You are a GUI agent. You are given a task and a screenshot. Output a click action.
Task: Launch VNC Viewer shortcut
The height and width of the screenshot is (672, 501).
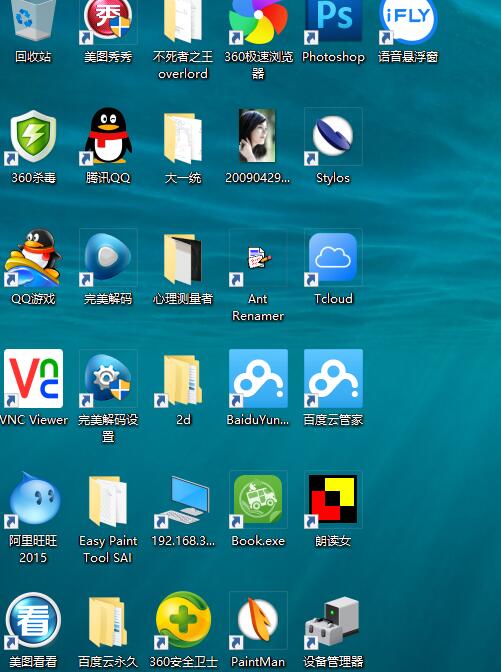coord(33,378)
